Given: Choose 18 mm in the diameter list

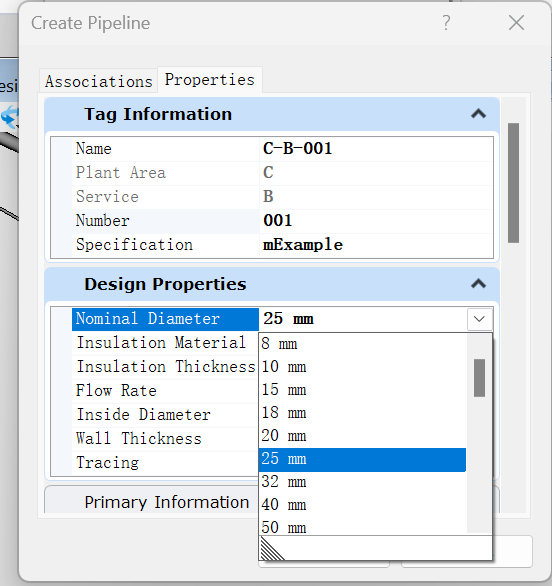Looking at the screenshot, I should pyautogui.click(x=363, y=413).
